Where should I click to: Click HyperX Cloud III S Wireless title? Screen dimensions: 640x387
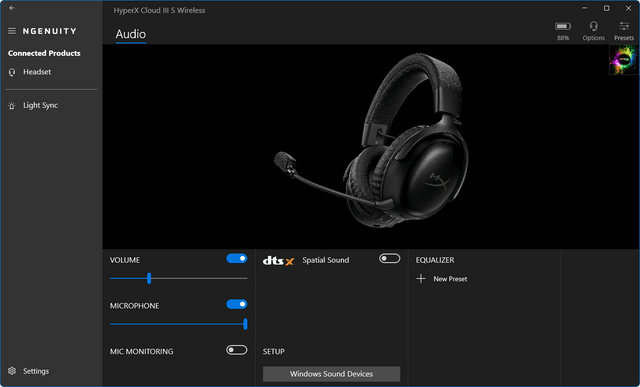160,11
